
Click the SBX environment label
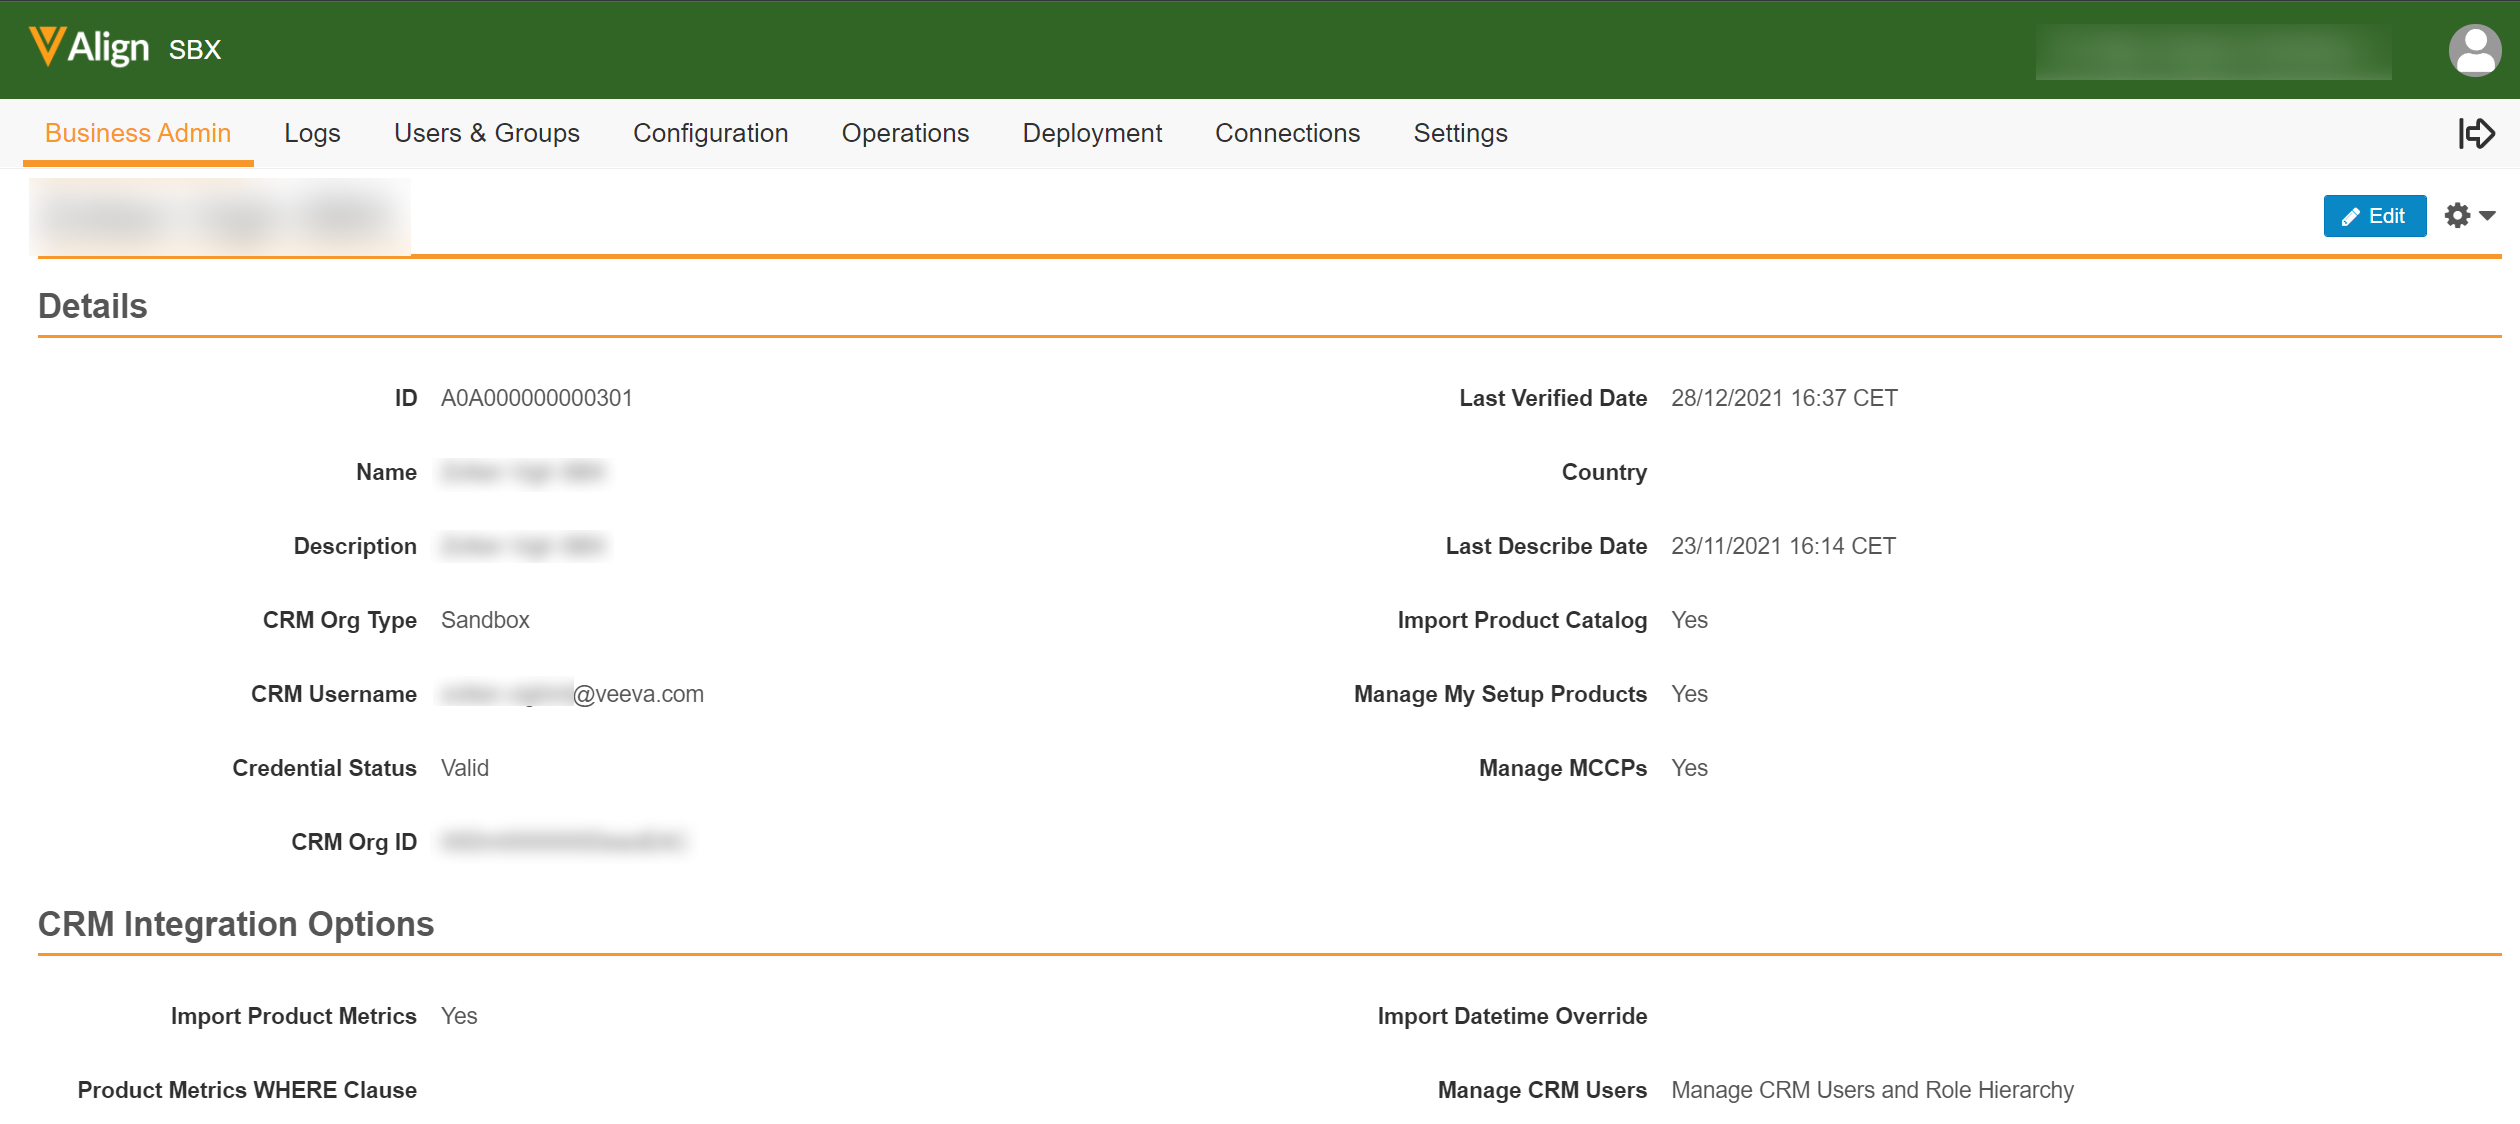194,50
